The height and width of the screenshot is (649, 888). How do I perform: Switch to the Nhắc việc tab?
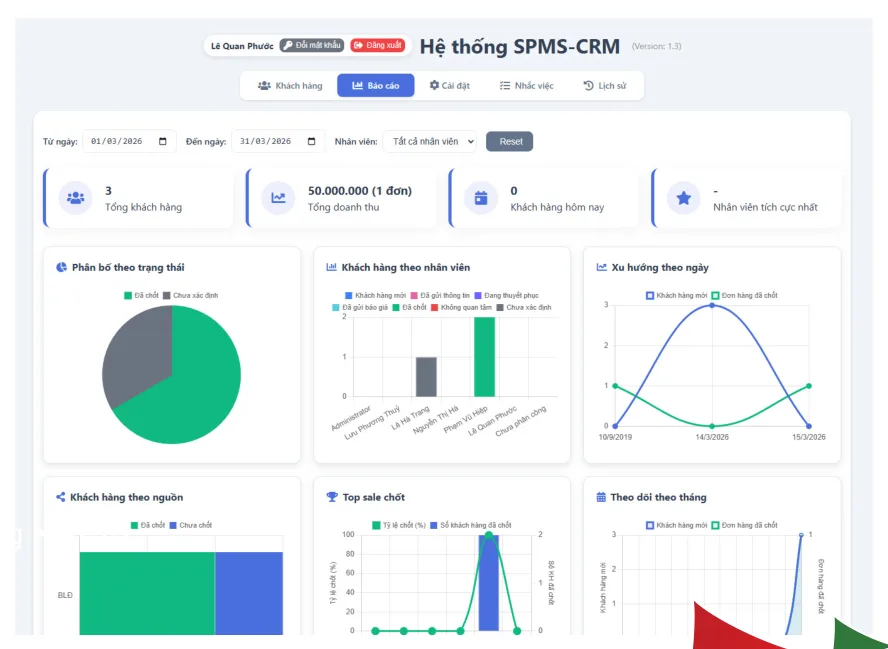coord(526,86)
